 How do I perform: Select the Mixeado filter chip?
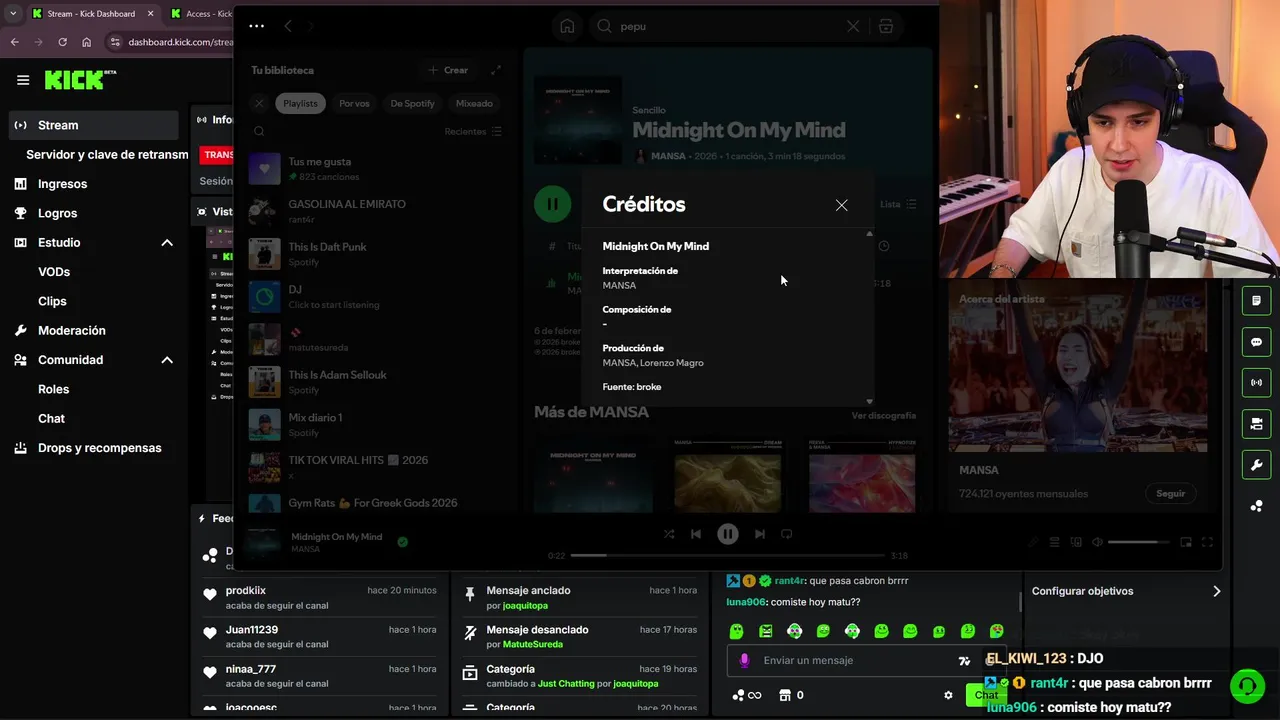pos(474,103)
